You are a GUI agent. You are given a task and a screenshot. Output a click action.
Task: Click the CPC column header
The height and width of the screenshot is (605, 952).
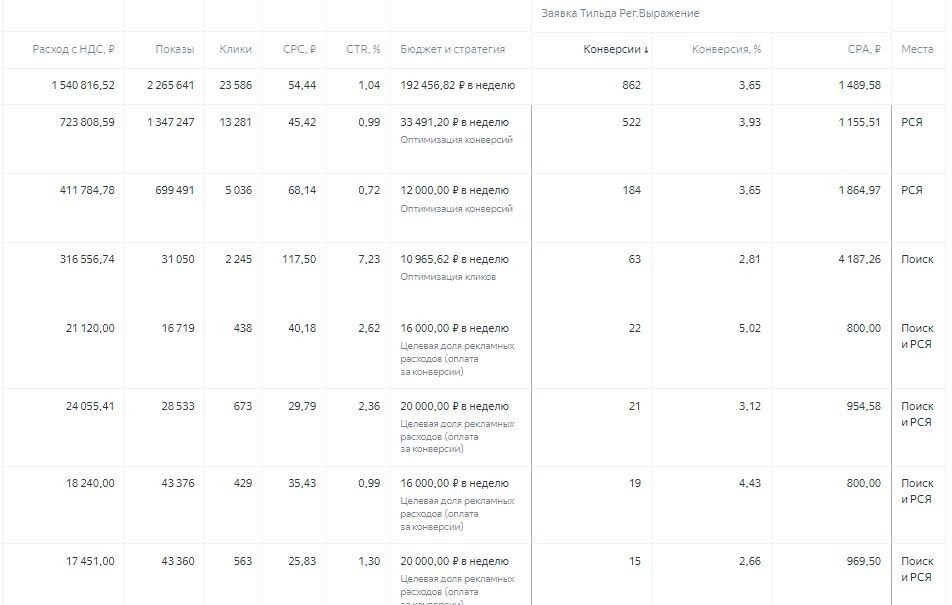(299, 49)
